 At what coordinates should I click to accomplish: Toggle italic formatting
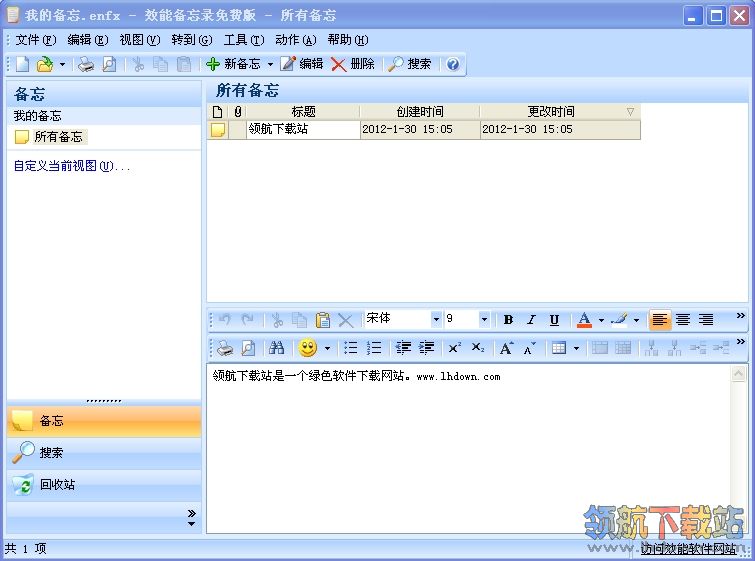pos(531,320)
